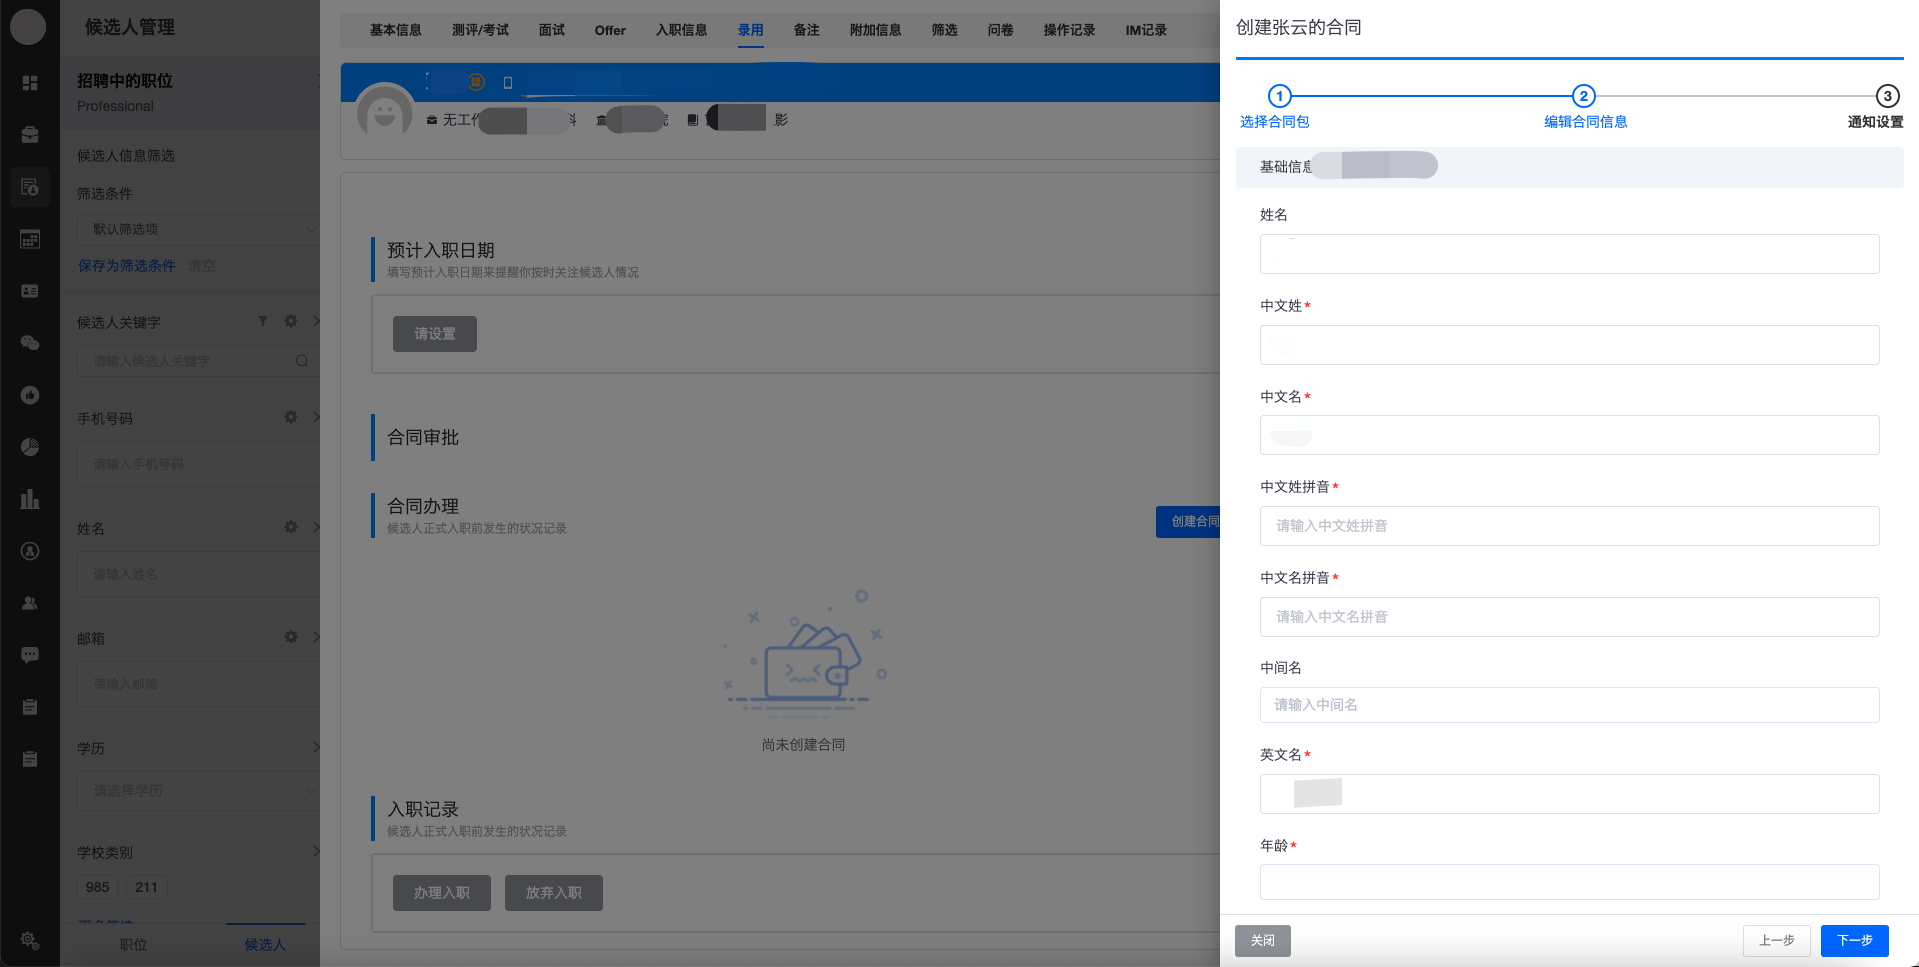Screen dimensions: 1919x967
Task: Click the account avatar atop the sidebar
Action: tap(28, 27)
